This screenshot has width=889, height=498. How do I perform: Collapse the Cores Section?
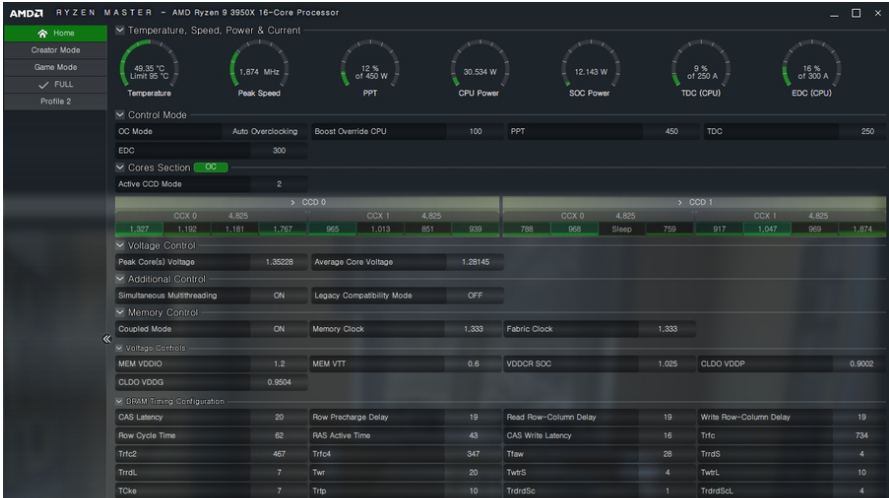120,167
